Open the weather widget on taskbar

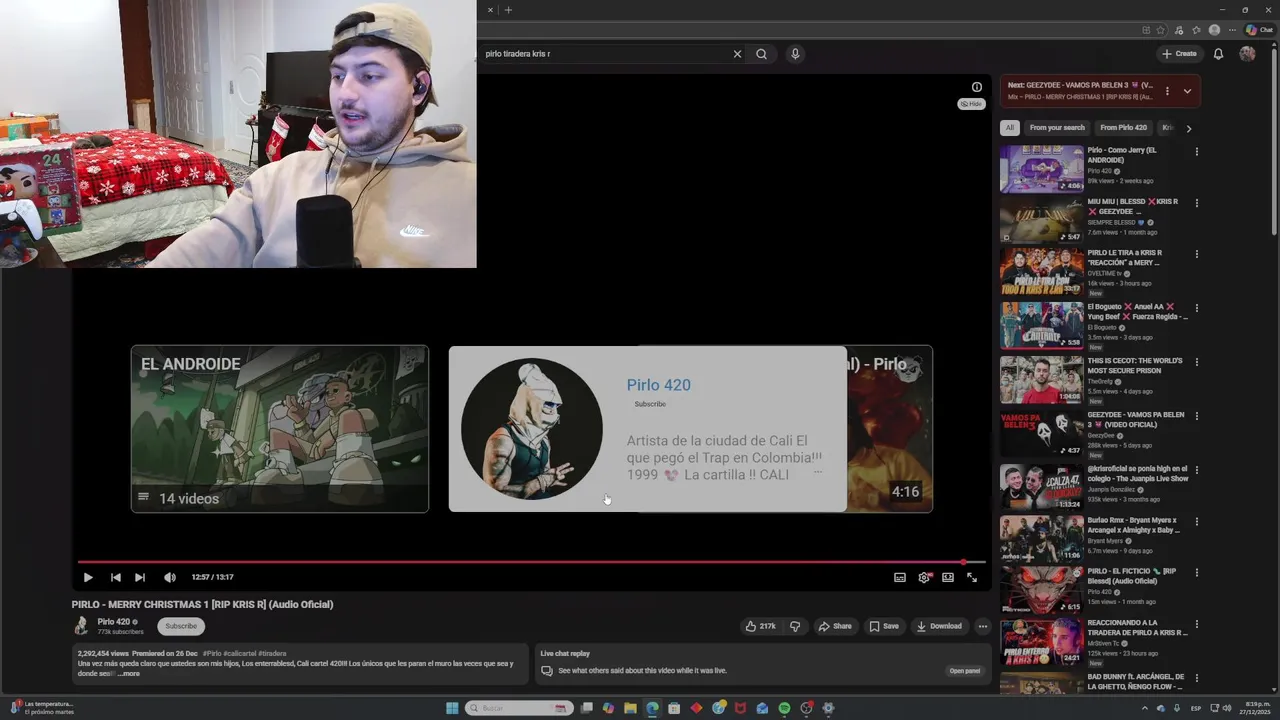[x=40, y=708]
